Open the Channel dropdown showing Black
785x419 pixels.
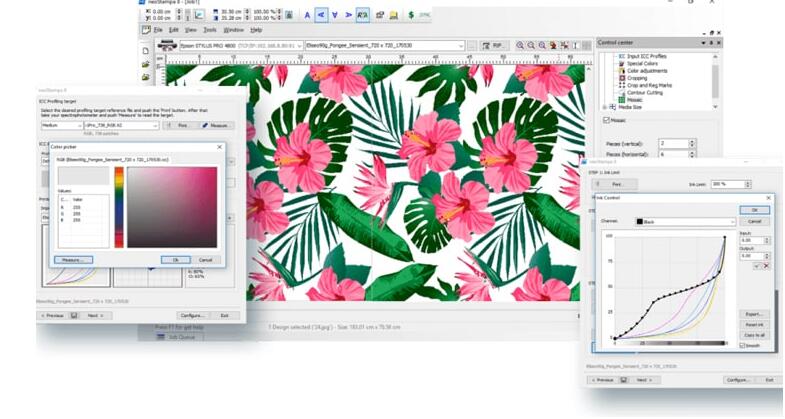[x=683, y=221]
